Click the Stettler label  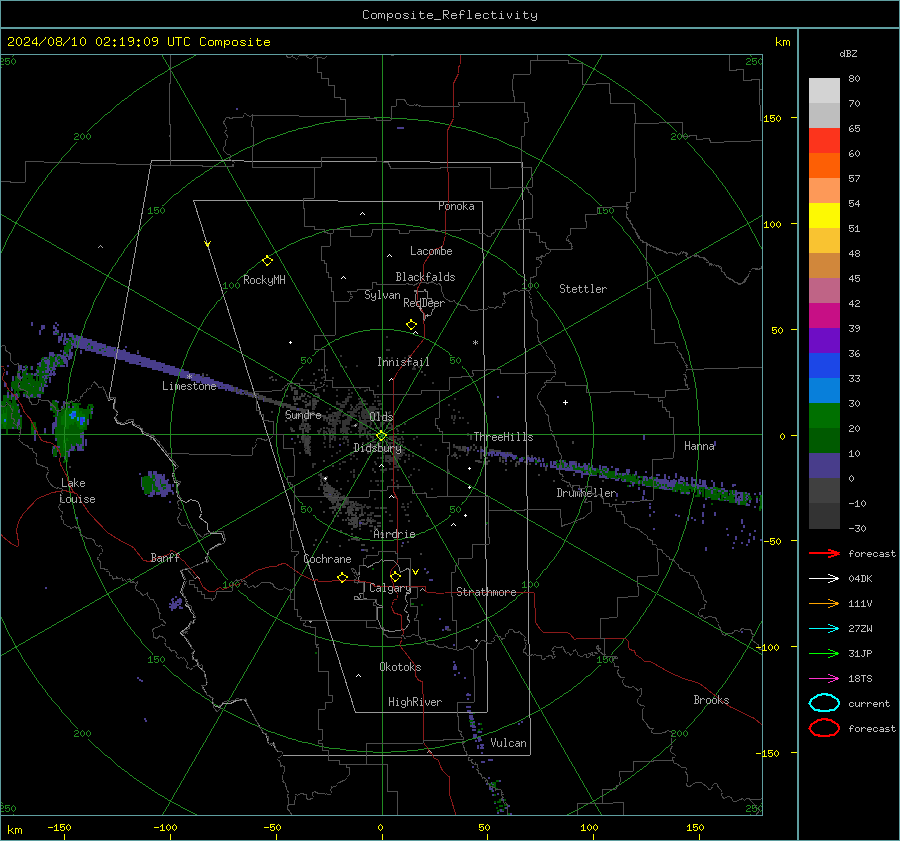coord(583,289)
